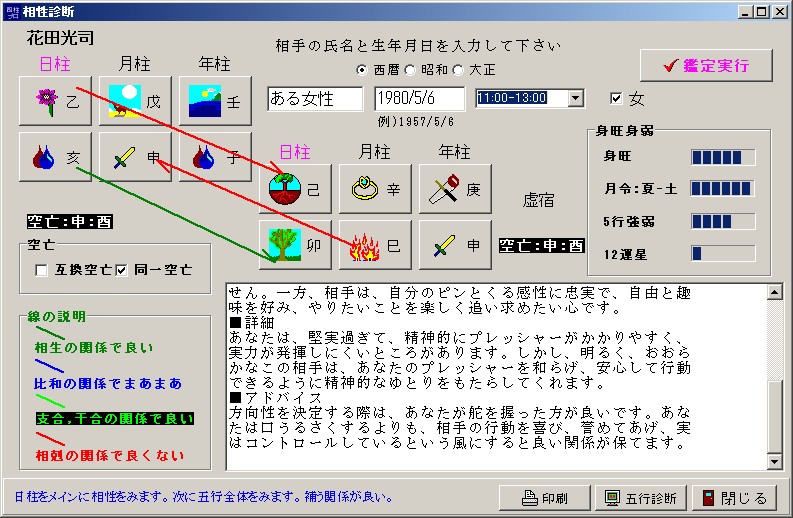
Task: Click the sea scene 壬 year pillar tile
Action: (x=215, y=101)
